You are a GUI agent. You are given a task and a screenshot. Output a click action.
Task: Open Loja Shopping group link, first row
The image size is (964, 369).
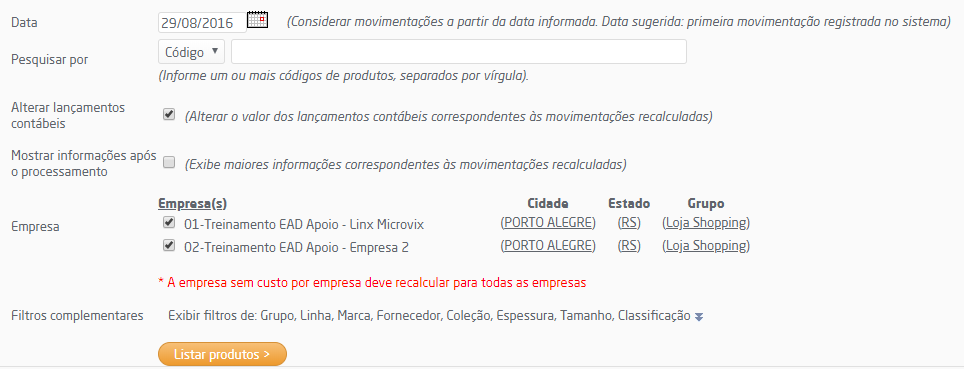coord(706,223)
